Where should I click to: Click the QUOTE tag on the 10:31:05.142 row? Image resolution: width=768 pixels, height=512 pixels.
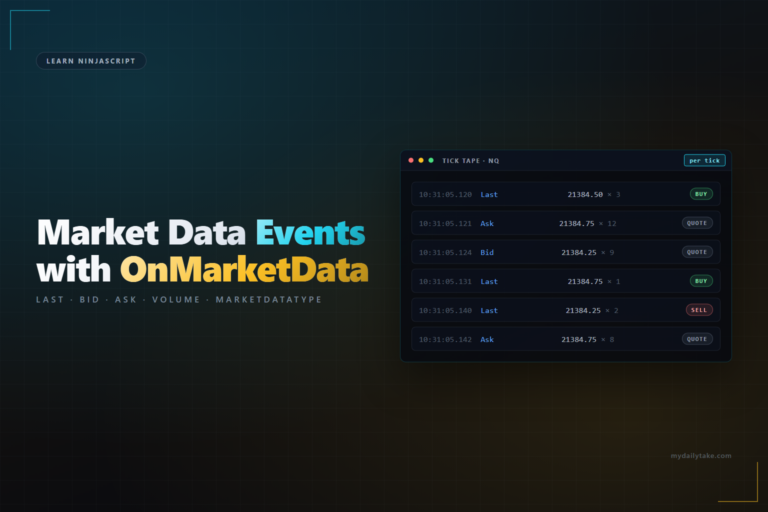click(x=697, y=339)
